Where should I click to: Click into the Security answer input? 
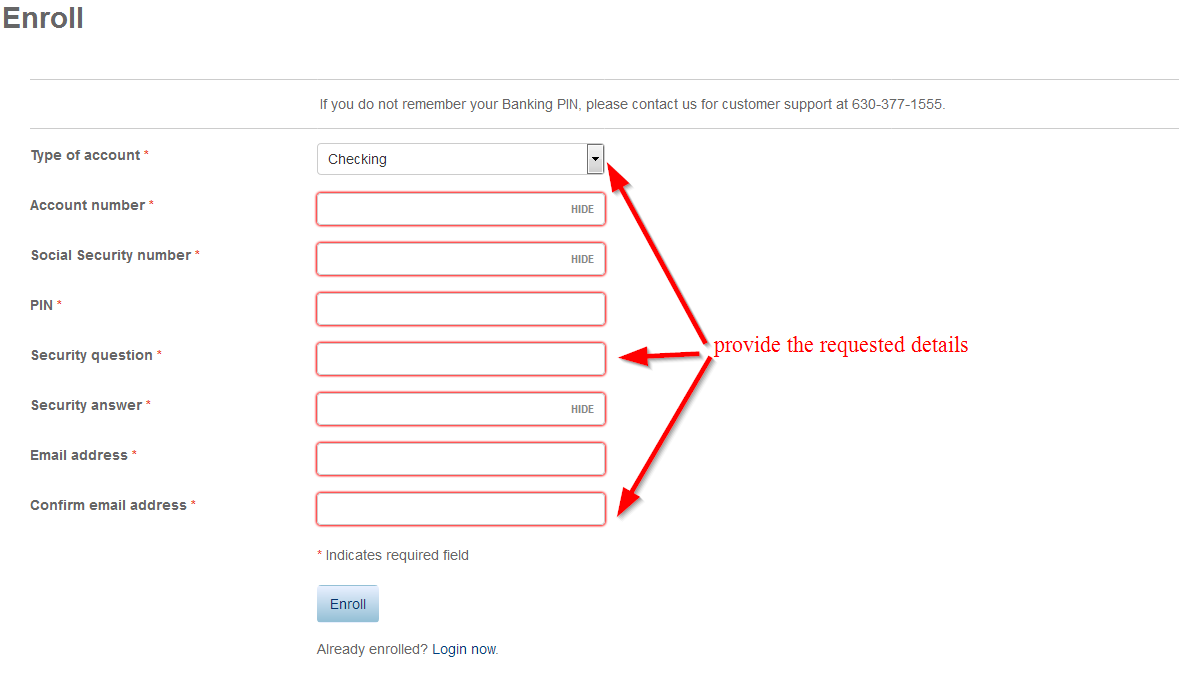pos(461,409)
